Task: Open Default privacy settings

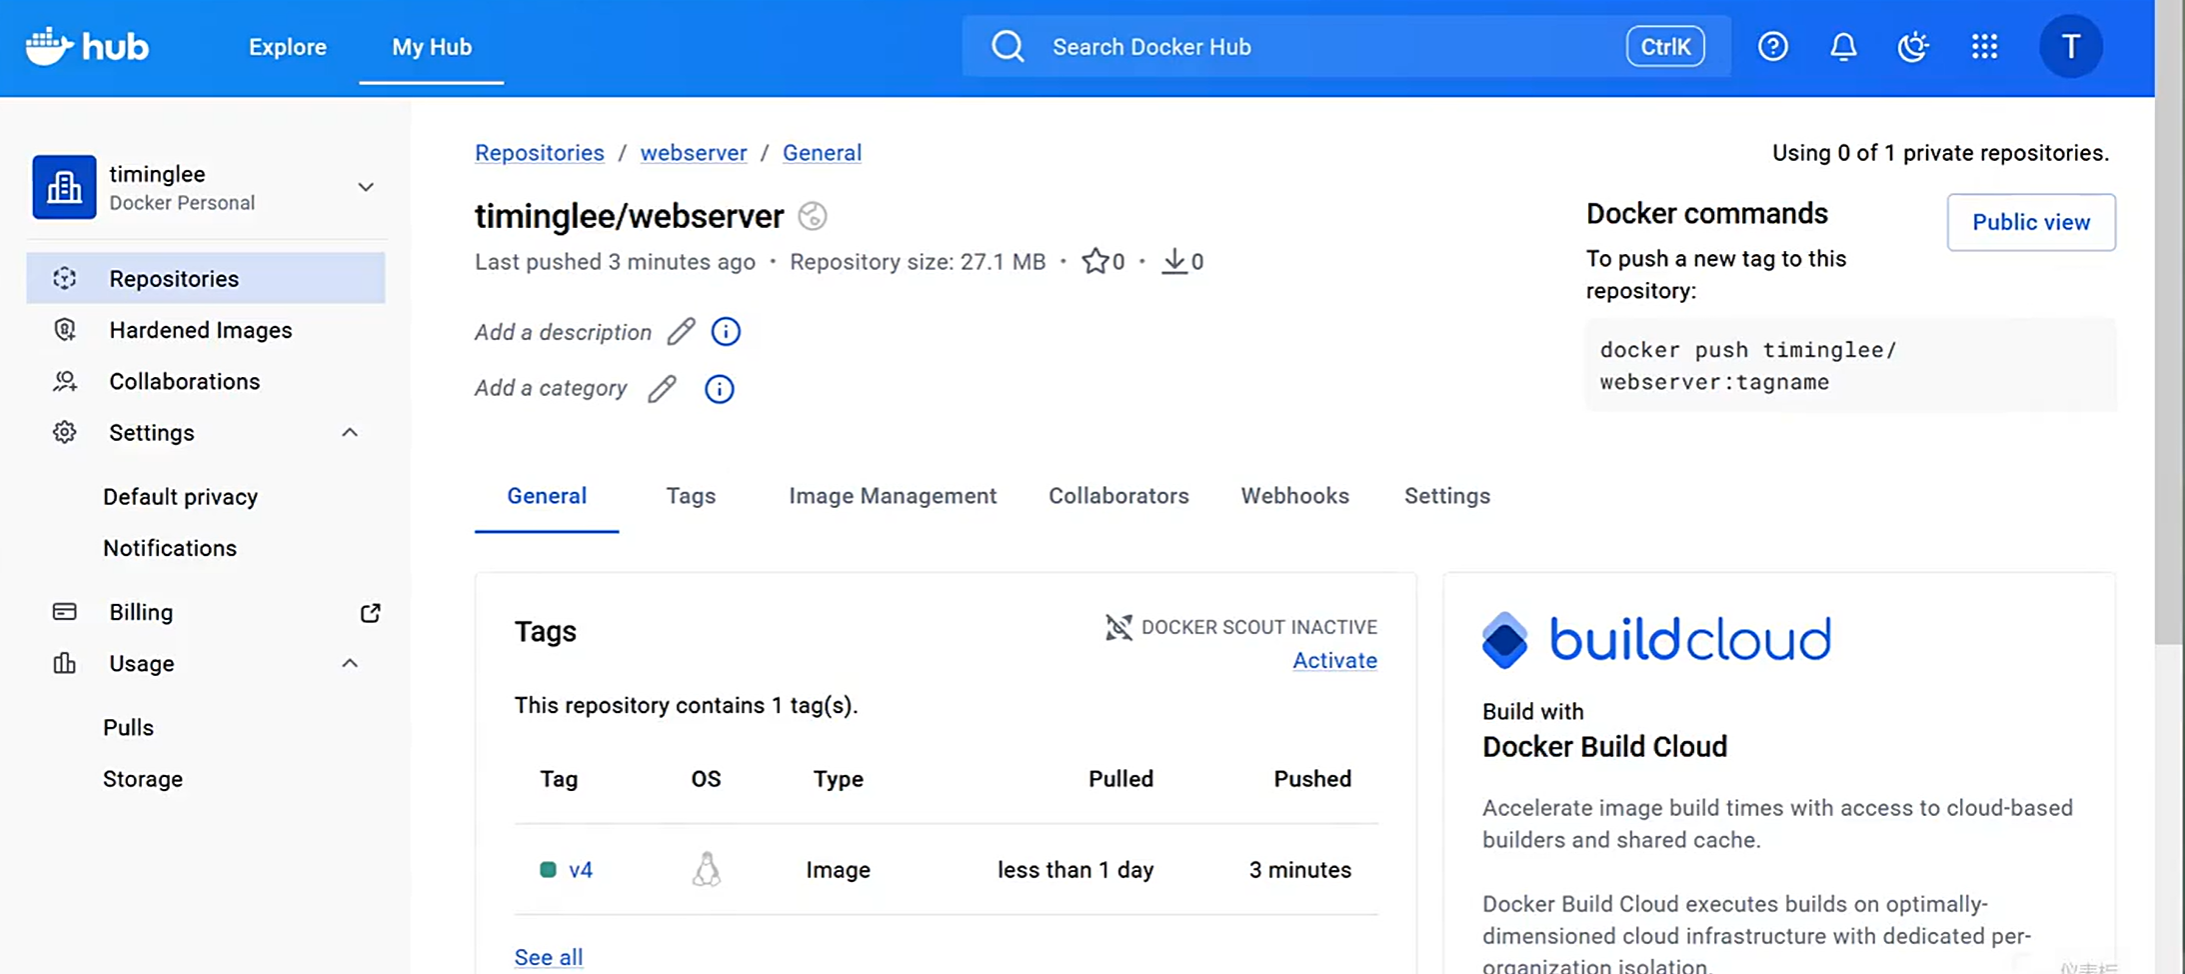Action: [x=180, y=497]
